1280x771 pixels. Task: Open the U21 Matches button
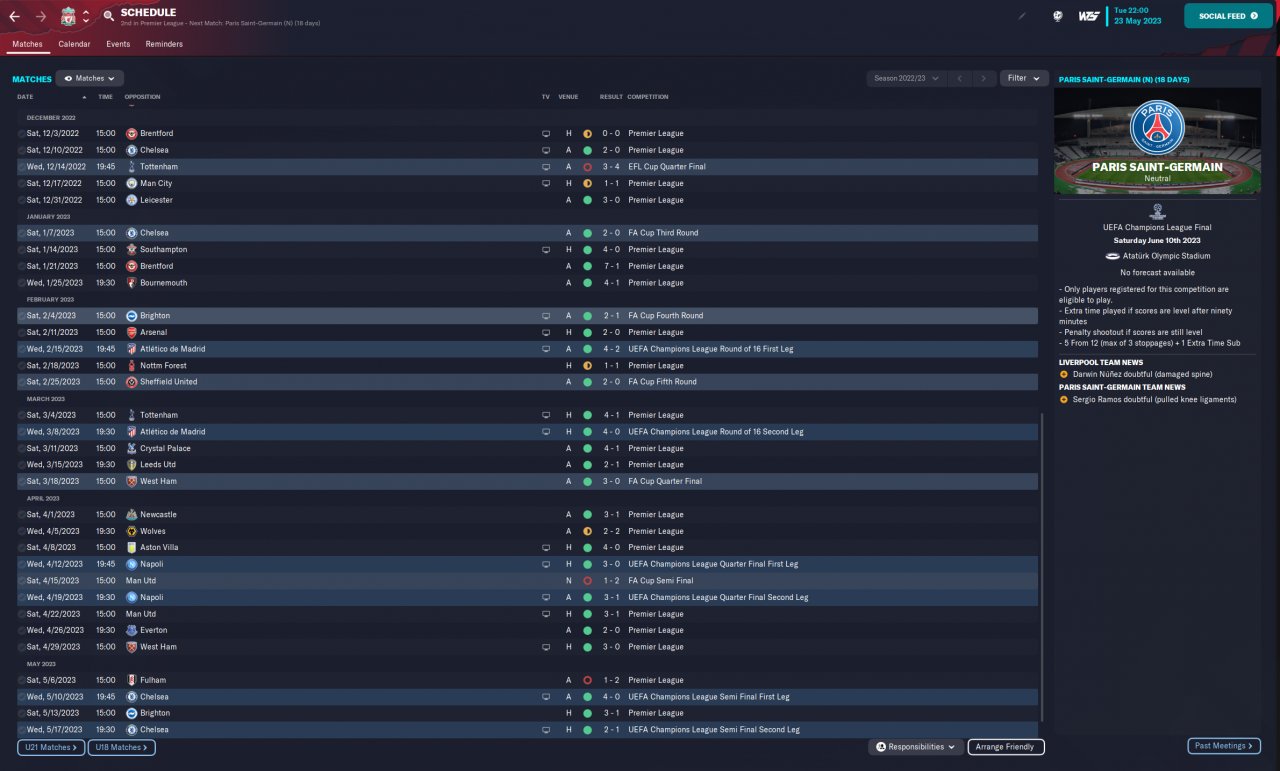coord(50,747)
